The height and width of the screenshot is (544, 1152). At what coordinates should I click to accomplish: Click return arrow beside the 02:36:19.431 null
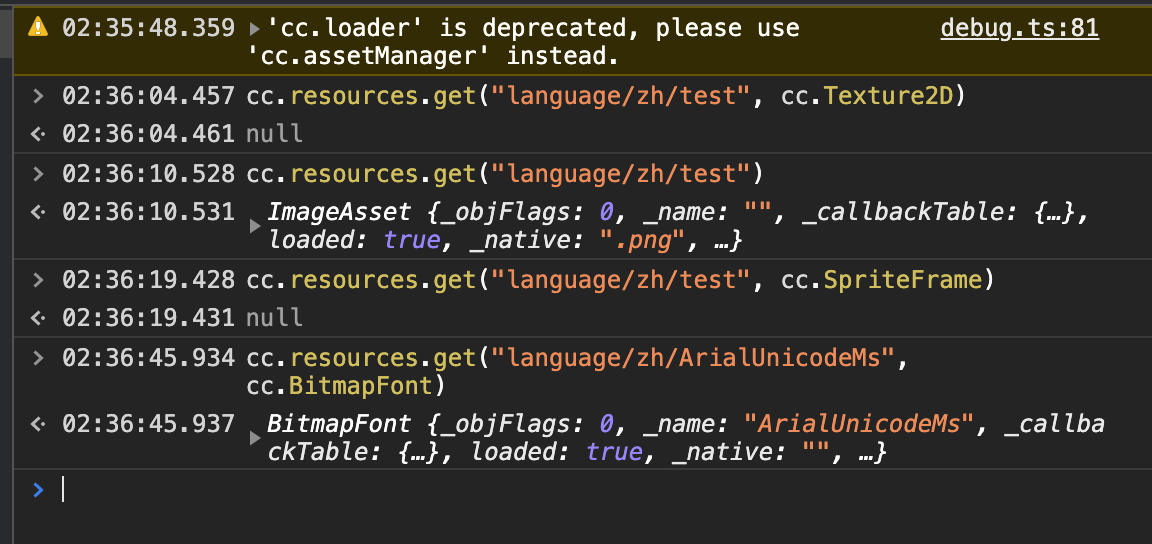pyautogui.click(x=38, y=318)
